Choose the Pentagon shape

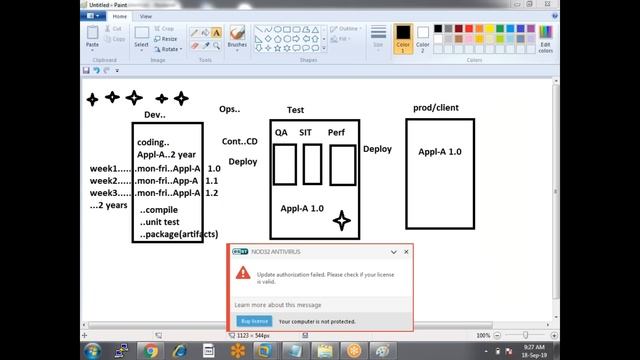click(278, 39)
